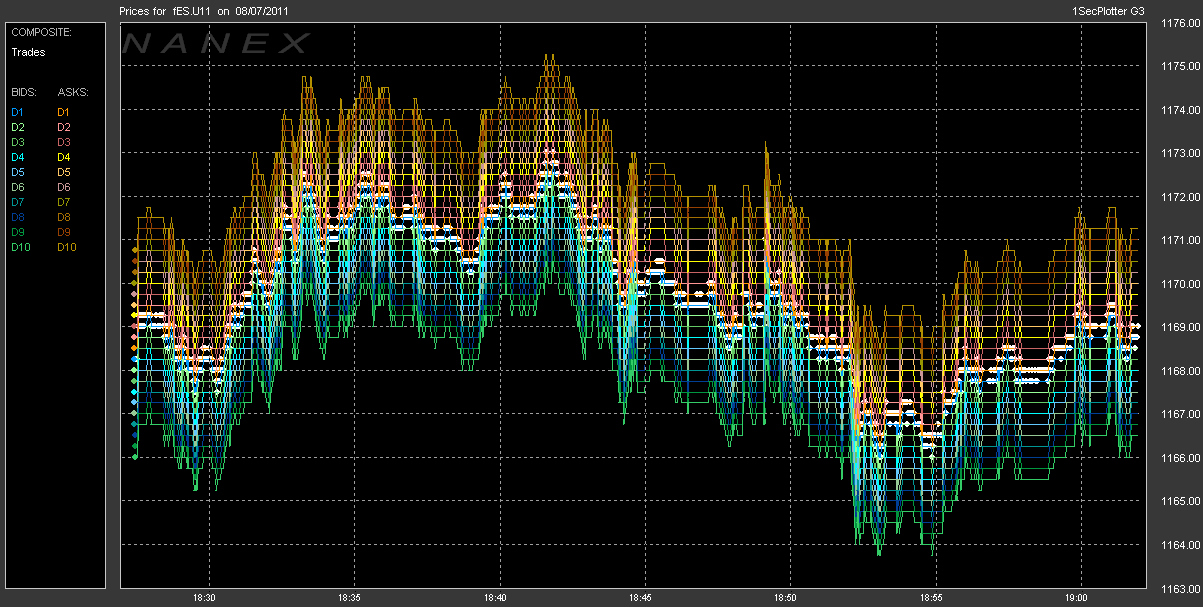
Task: Click the D10 entry in the BIDS column
Action: tap(20, 247)
